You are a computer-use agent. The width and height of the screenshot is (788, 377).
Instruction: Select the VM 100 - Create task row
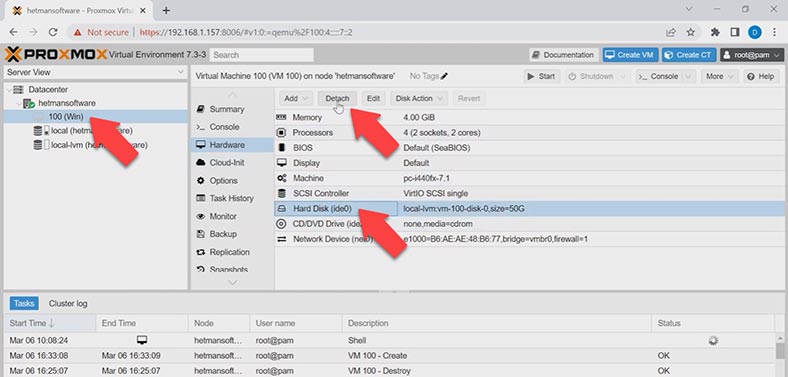click(390, 355)
